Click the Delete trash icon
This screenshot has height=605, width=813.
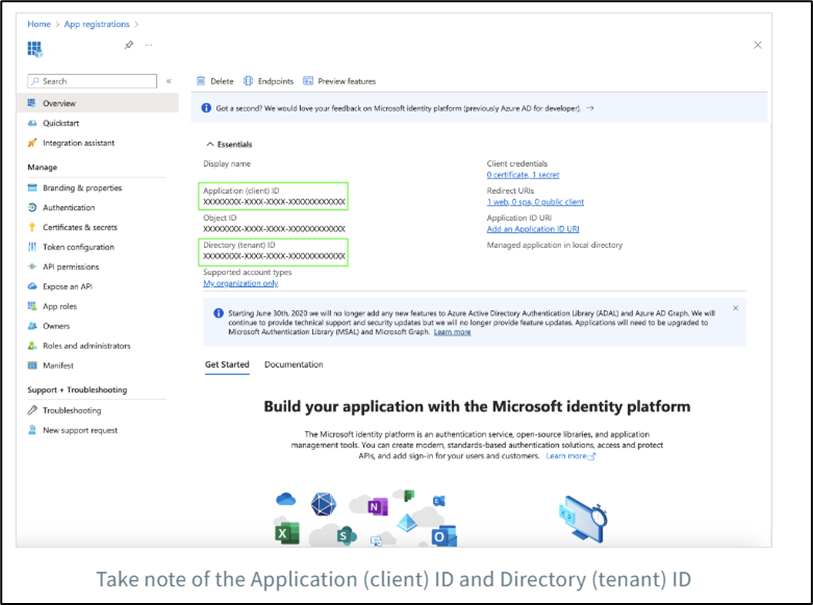(201, 81)
